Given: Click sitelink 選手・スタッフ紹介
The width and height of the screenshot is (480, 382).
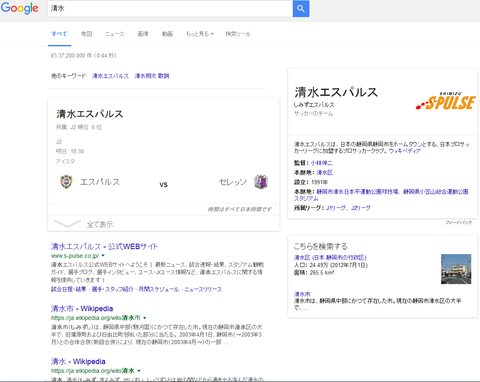Looking at the screenshot, I should 112,289.
